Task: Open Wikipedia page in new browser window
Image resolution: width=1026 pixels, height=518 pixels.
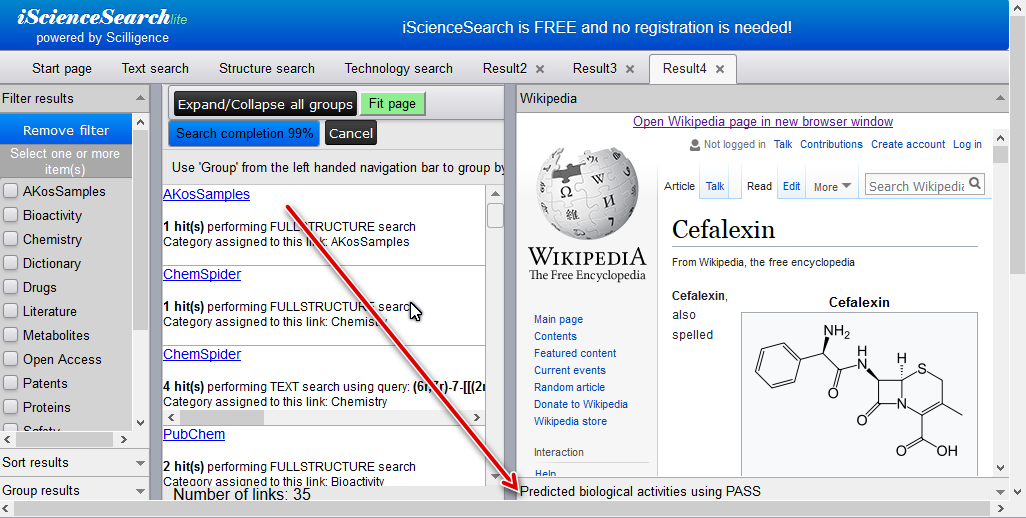Action: click(763, 122)
